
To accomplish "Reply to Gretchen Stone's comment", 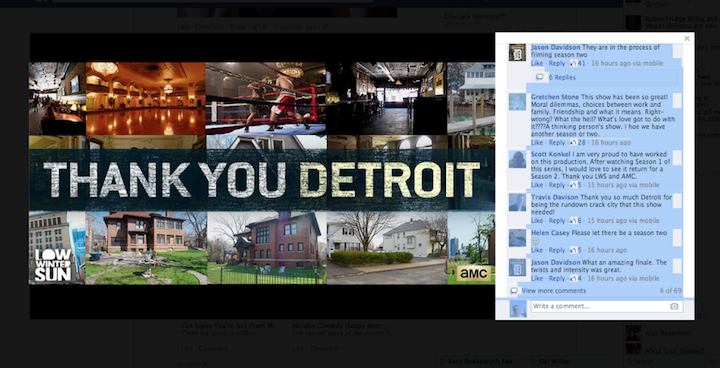I will [557, 143].
